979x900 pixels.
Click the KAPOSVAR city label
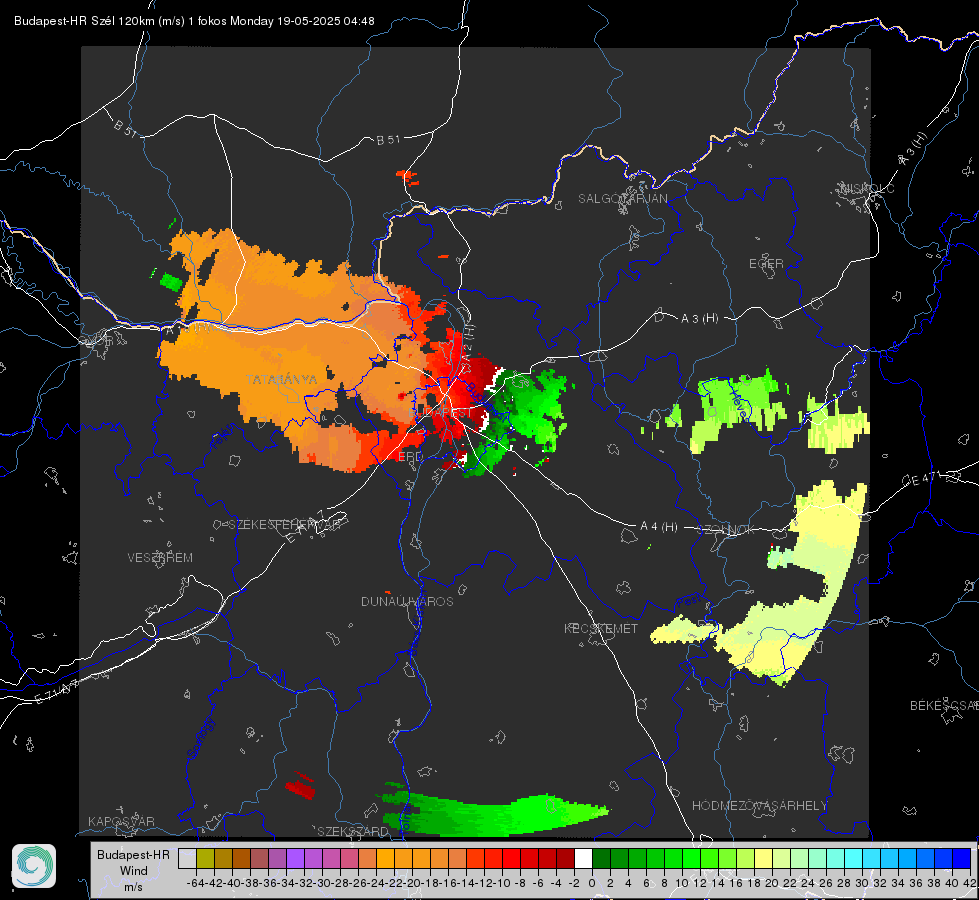121,821
